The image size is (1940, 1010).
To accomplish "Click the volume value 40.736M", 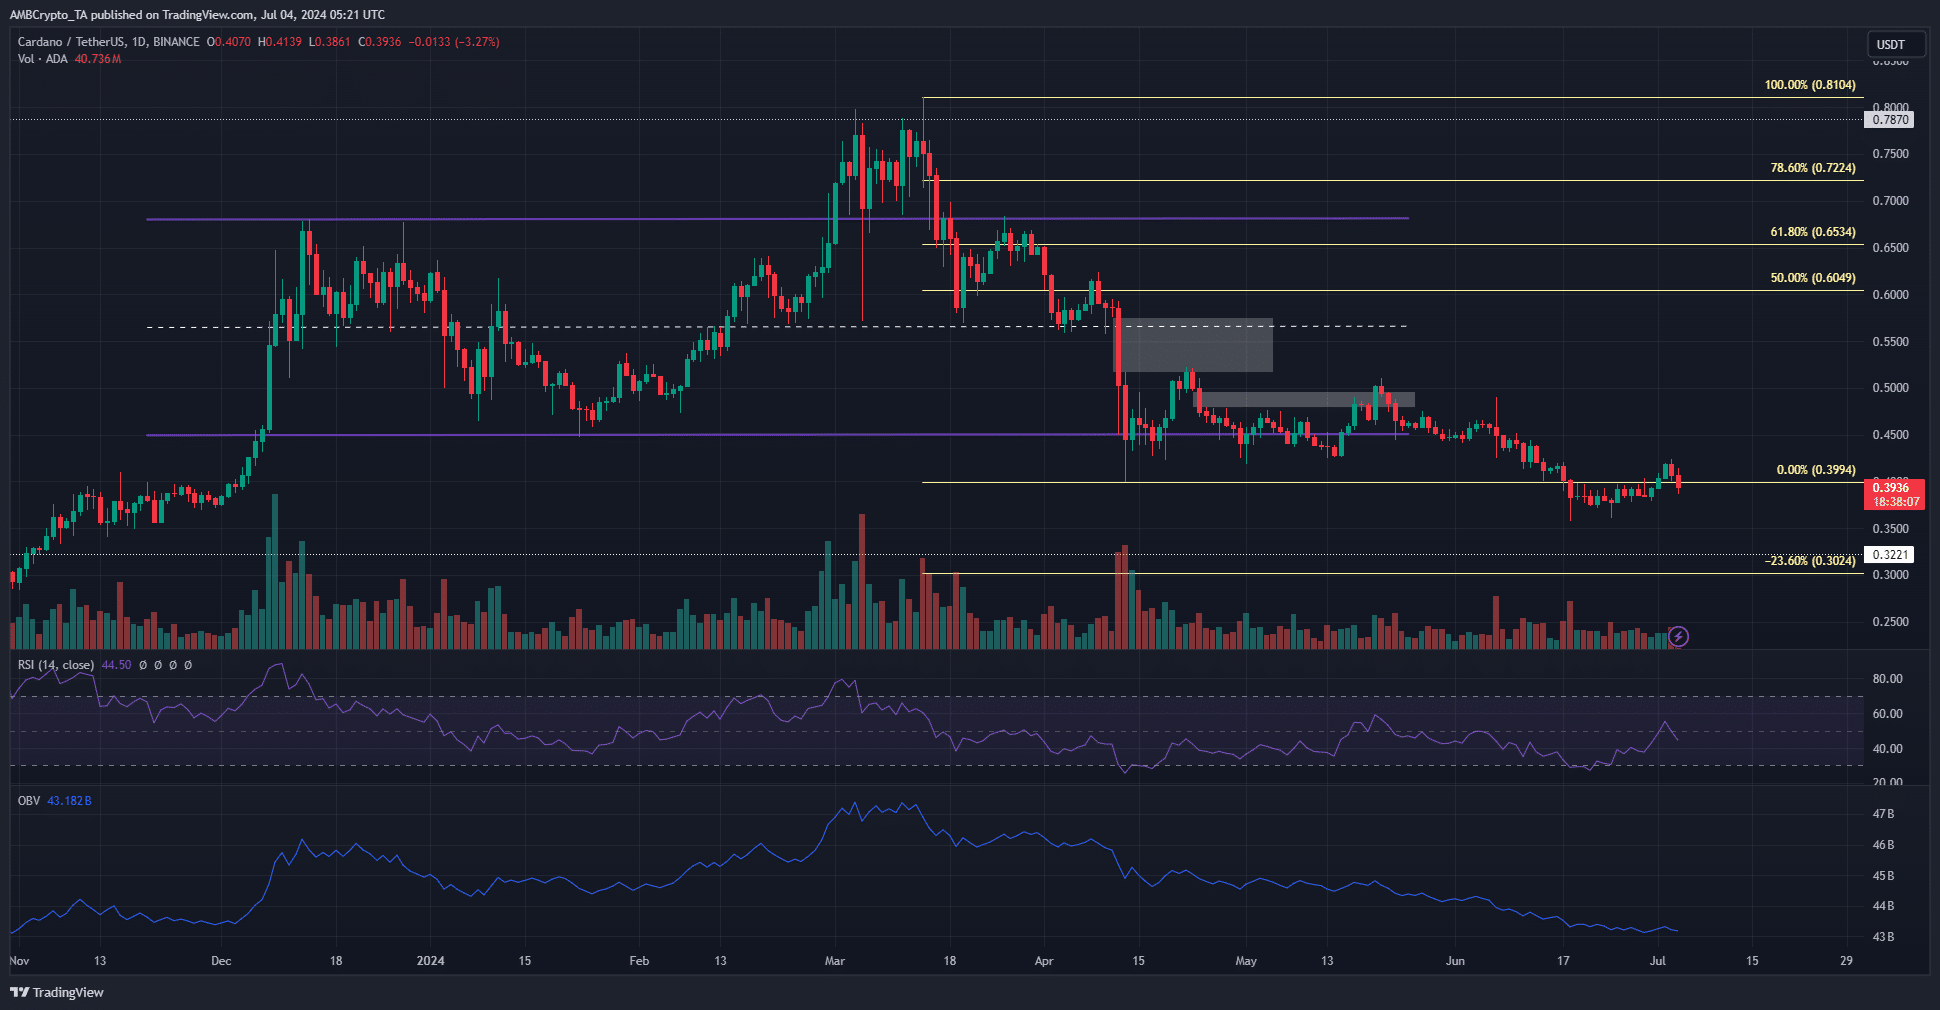I will coord(98,59).
